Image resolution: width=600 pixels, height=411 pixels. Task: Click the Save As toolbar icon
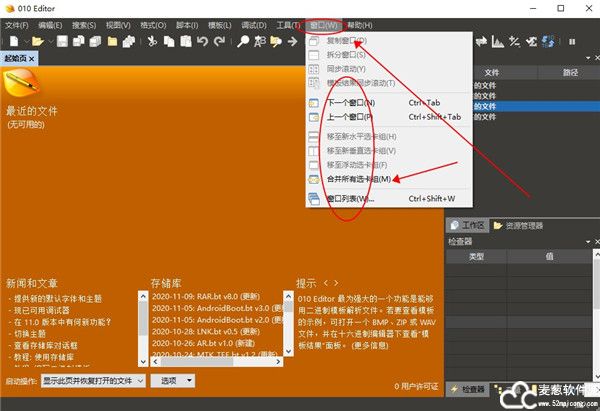click(79, 41)
